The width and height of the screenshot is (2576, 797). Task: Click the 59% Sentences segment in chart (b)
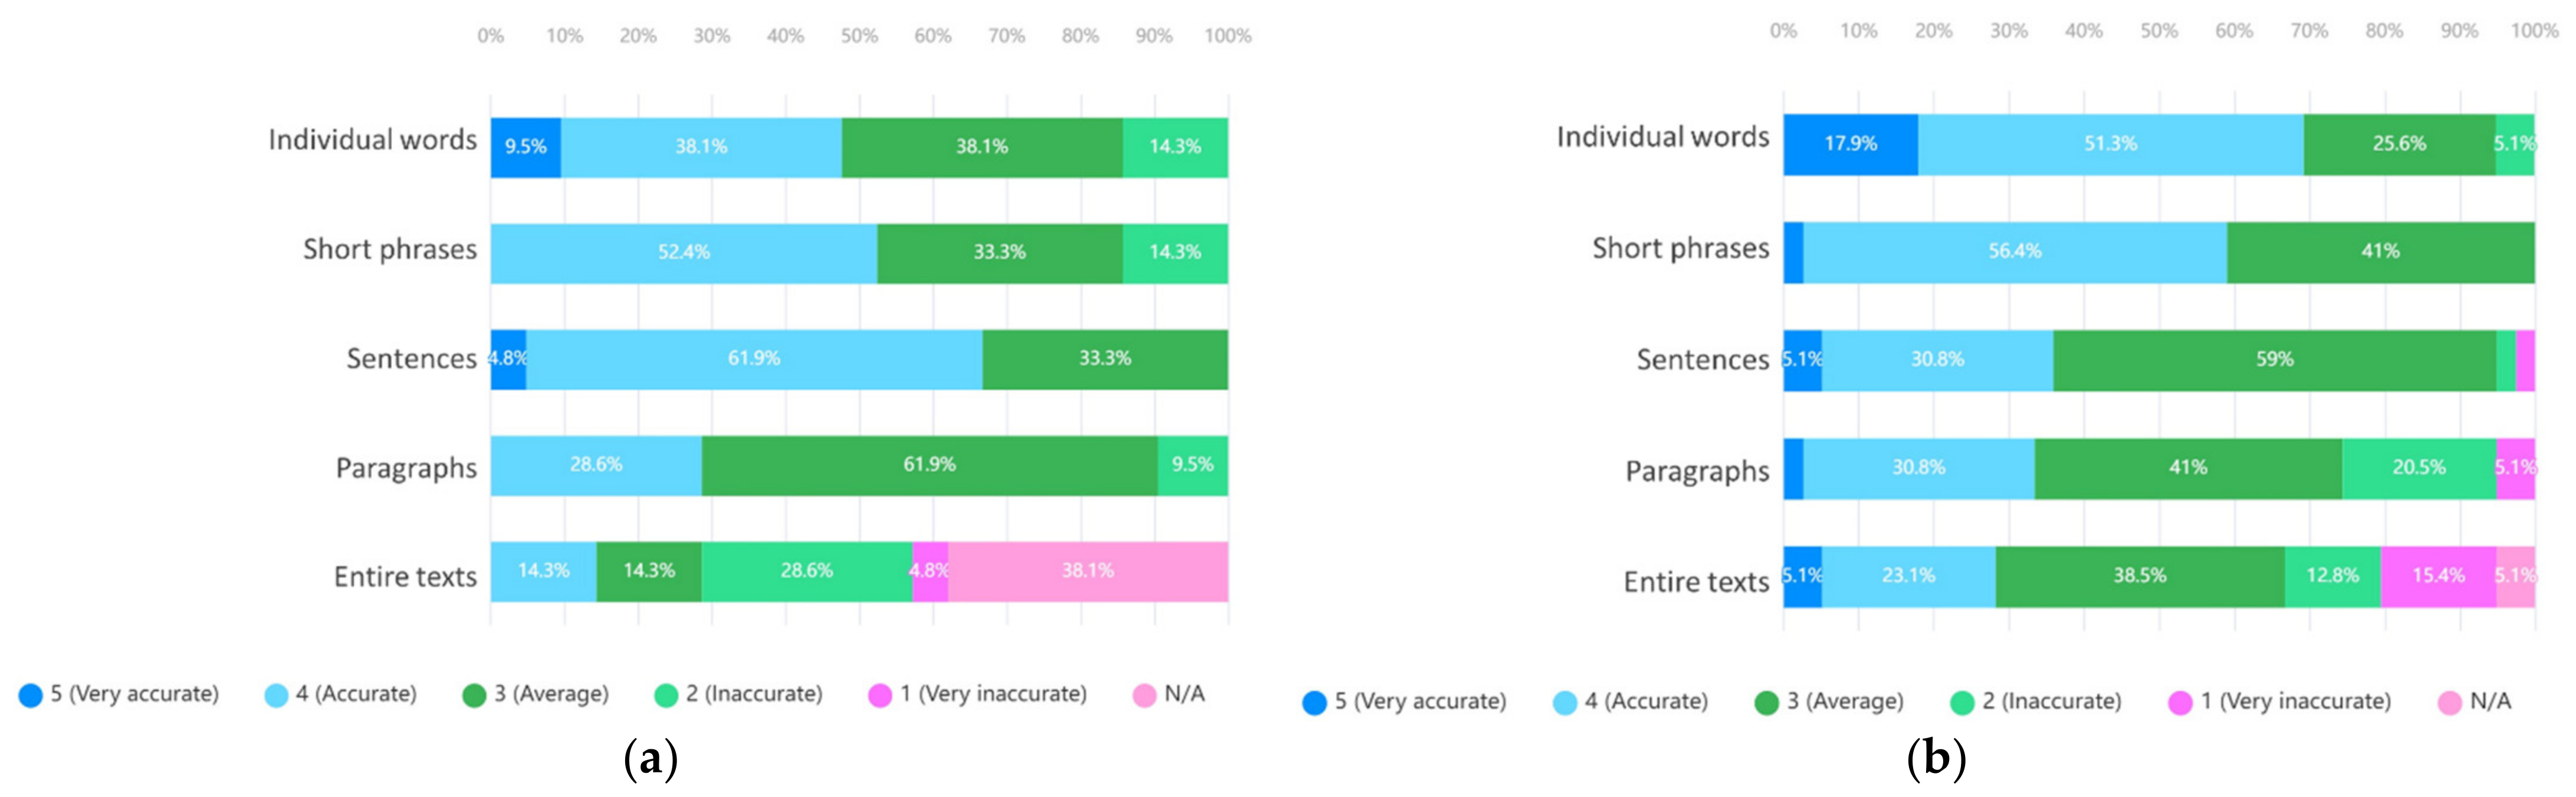point(2274,360)
